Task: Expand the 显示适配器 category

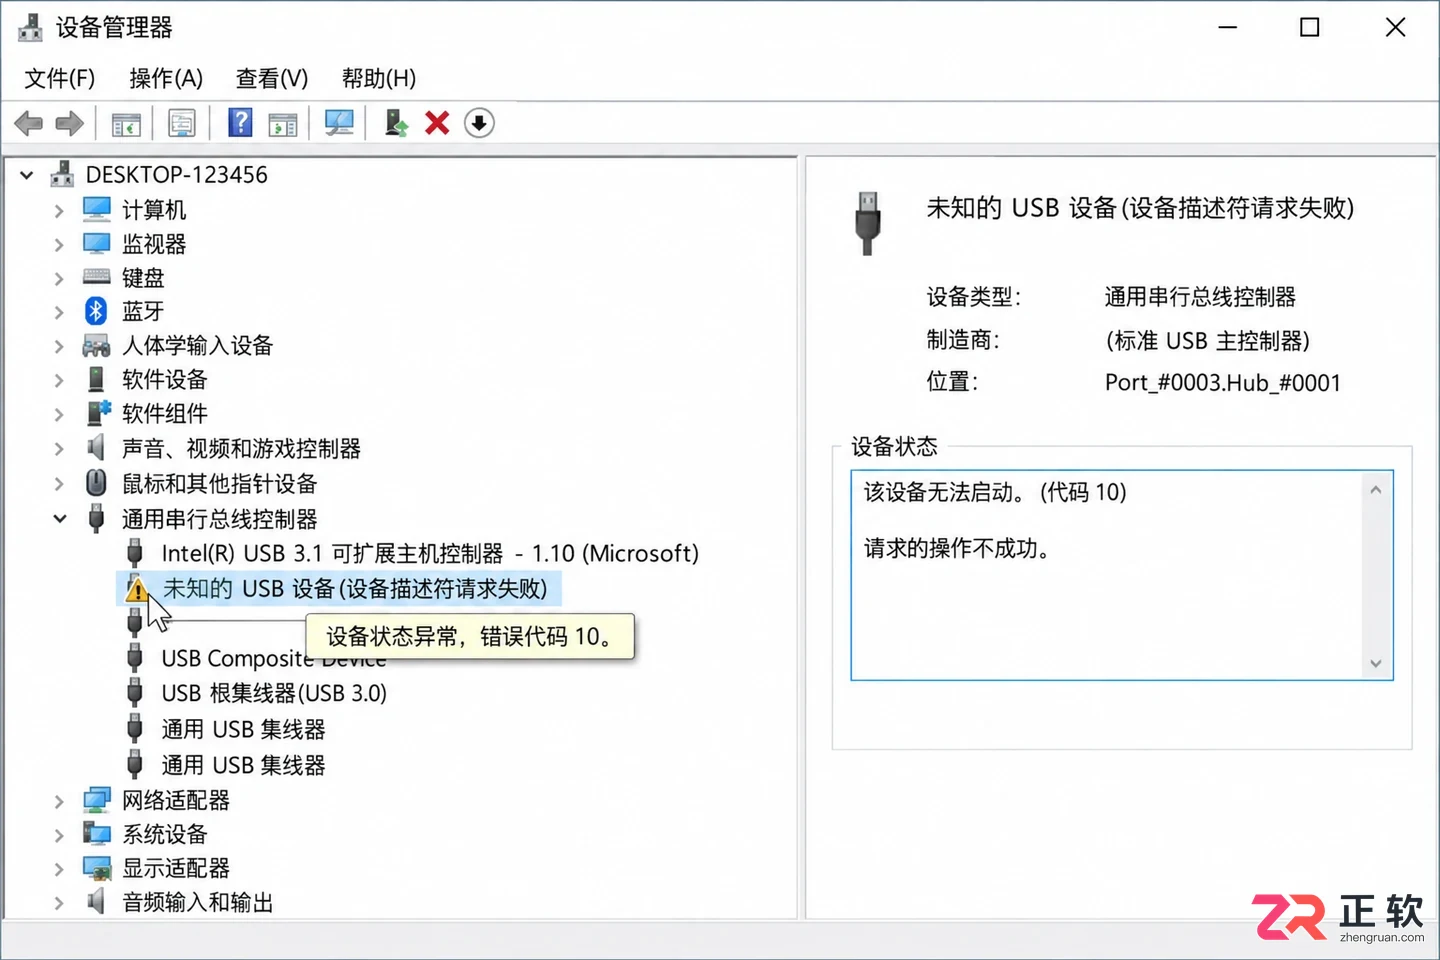Action: tap(59, 869)
